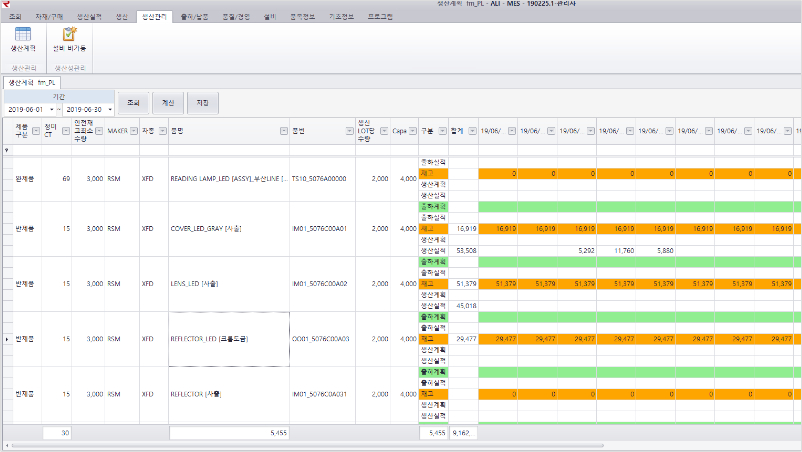
Task: Expand the start date 2019-06-01 dropdown
Action: (52, 109)
